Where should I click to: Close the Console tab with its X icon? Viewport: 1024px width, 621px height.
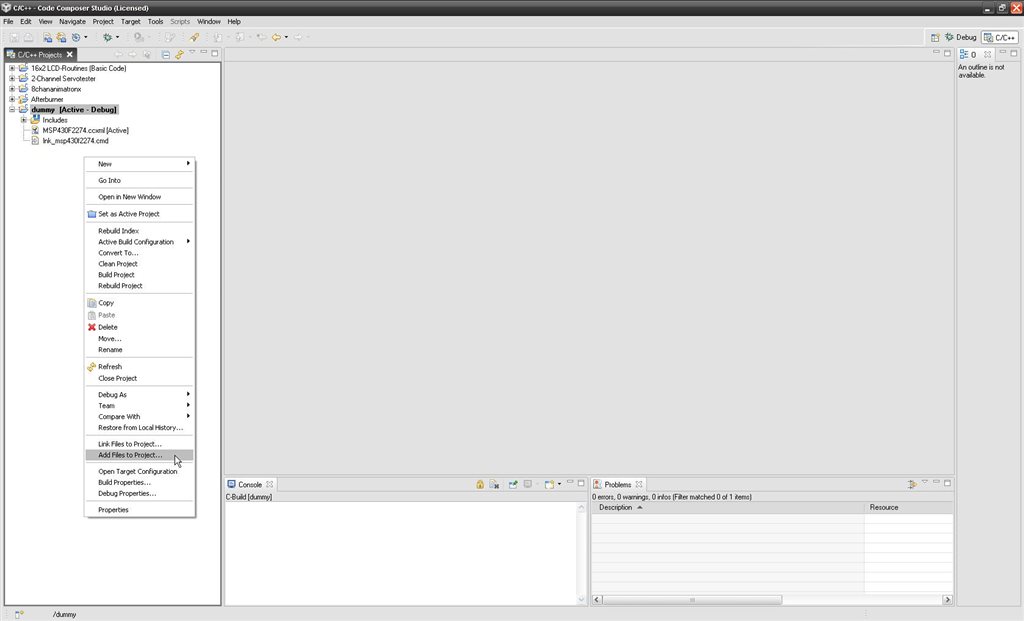(269, 485)
